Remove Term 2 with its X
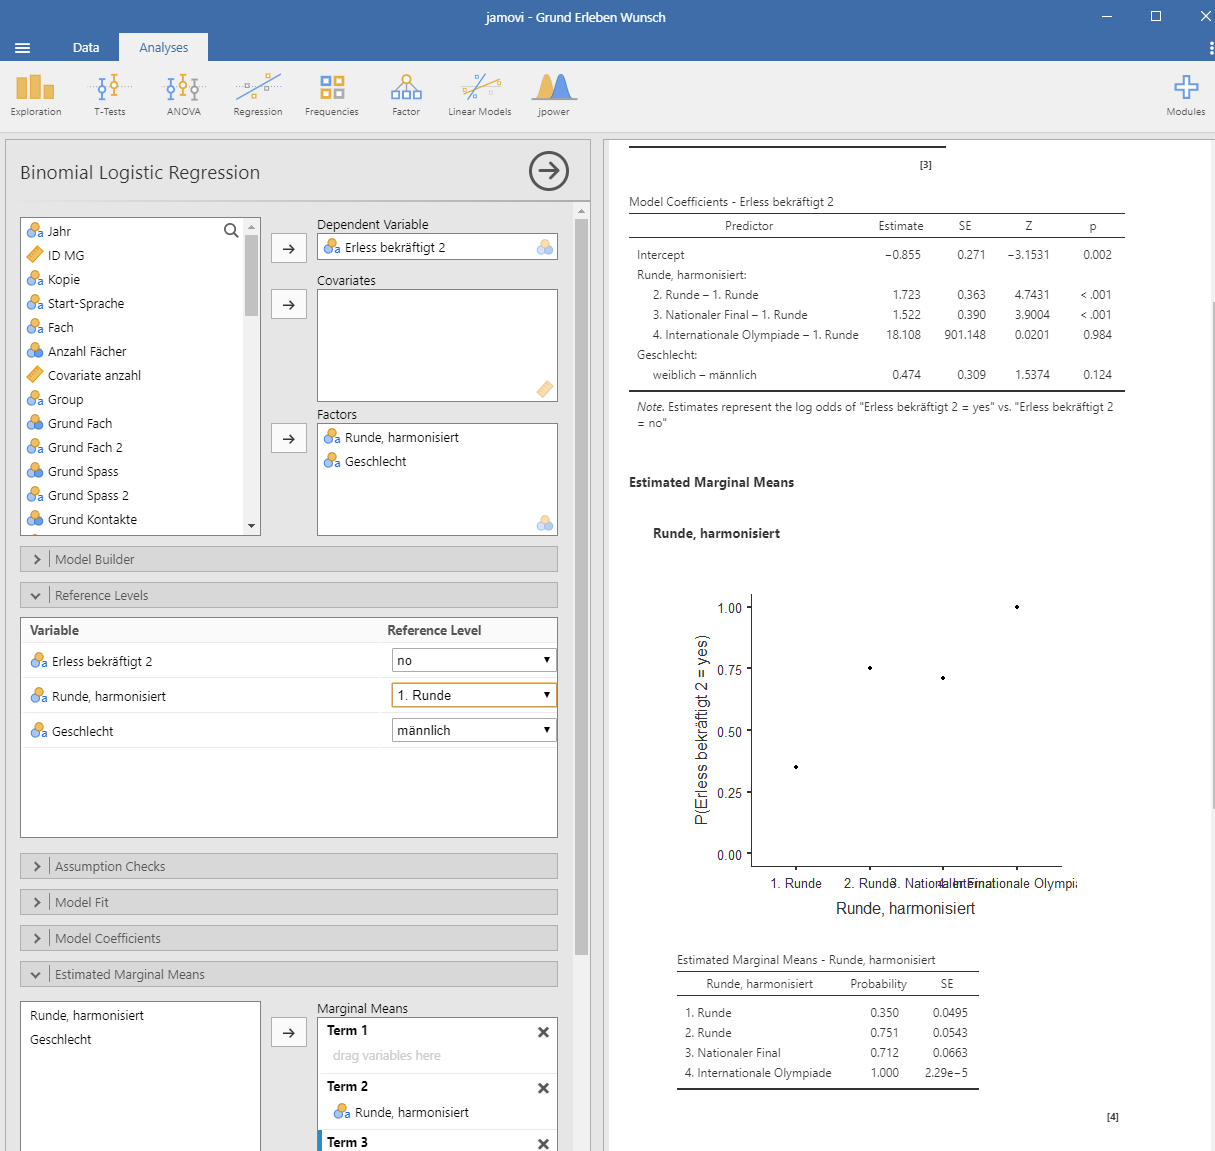Screen dimensions: 1215x1151 coord(543,1088)
